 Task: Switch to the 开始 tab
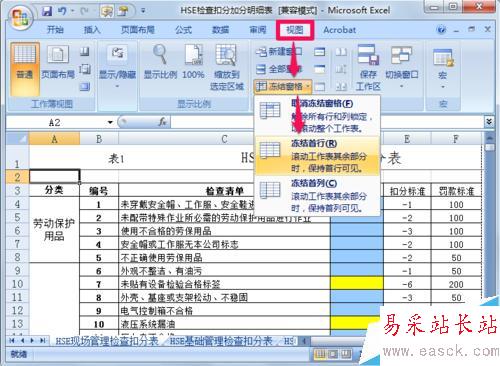pos(55,30)
